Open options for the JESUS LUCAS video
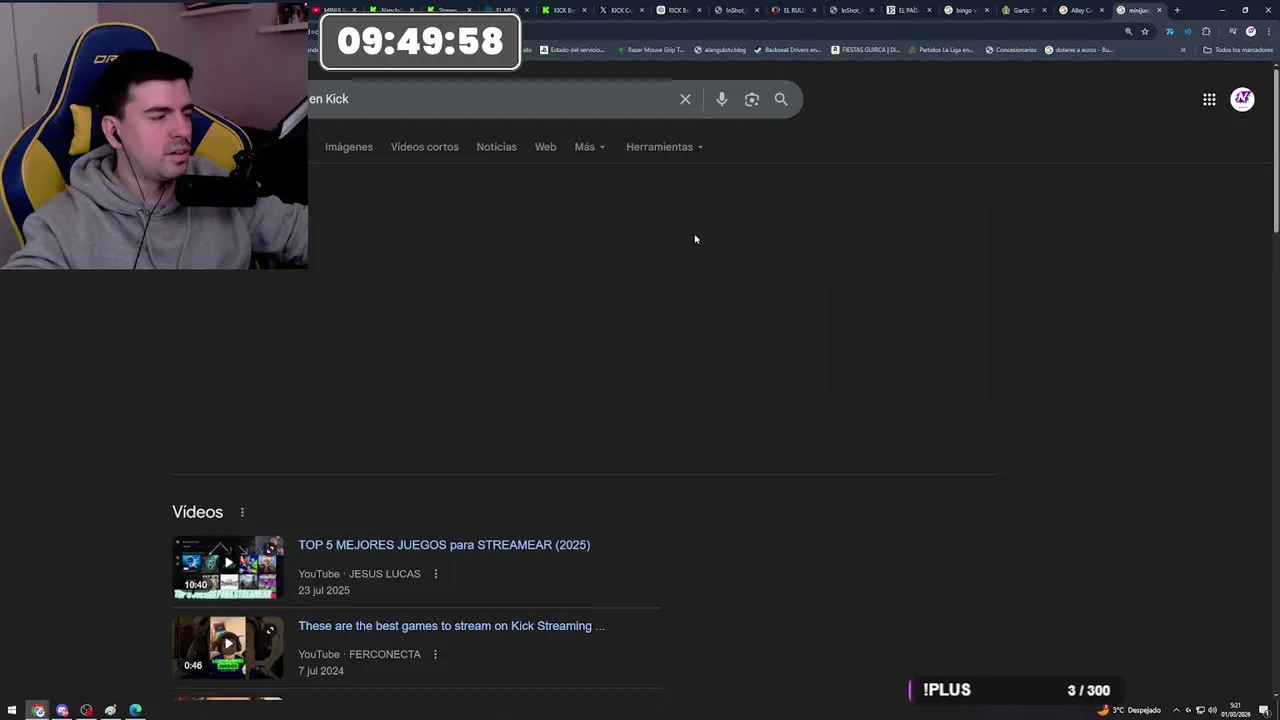The height and width of the screenshot is (720, 1280). pos(435,574)
